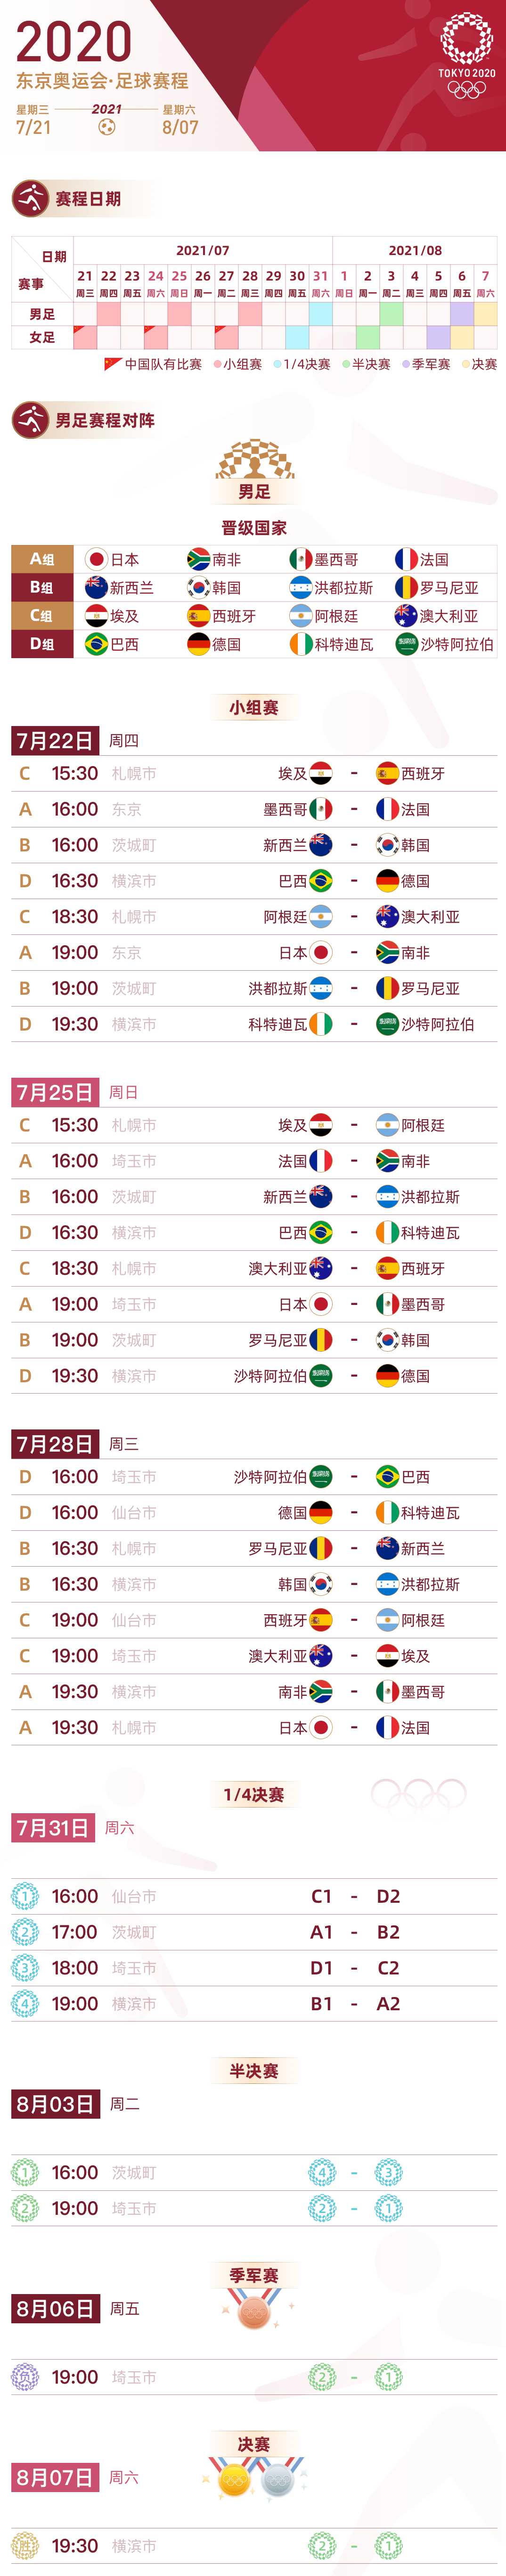Click Japan's flag in the A组 row
The image size is (506, 2576).
tap(96, 559)
